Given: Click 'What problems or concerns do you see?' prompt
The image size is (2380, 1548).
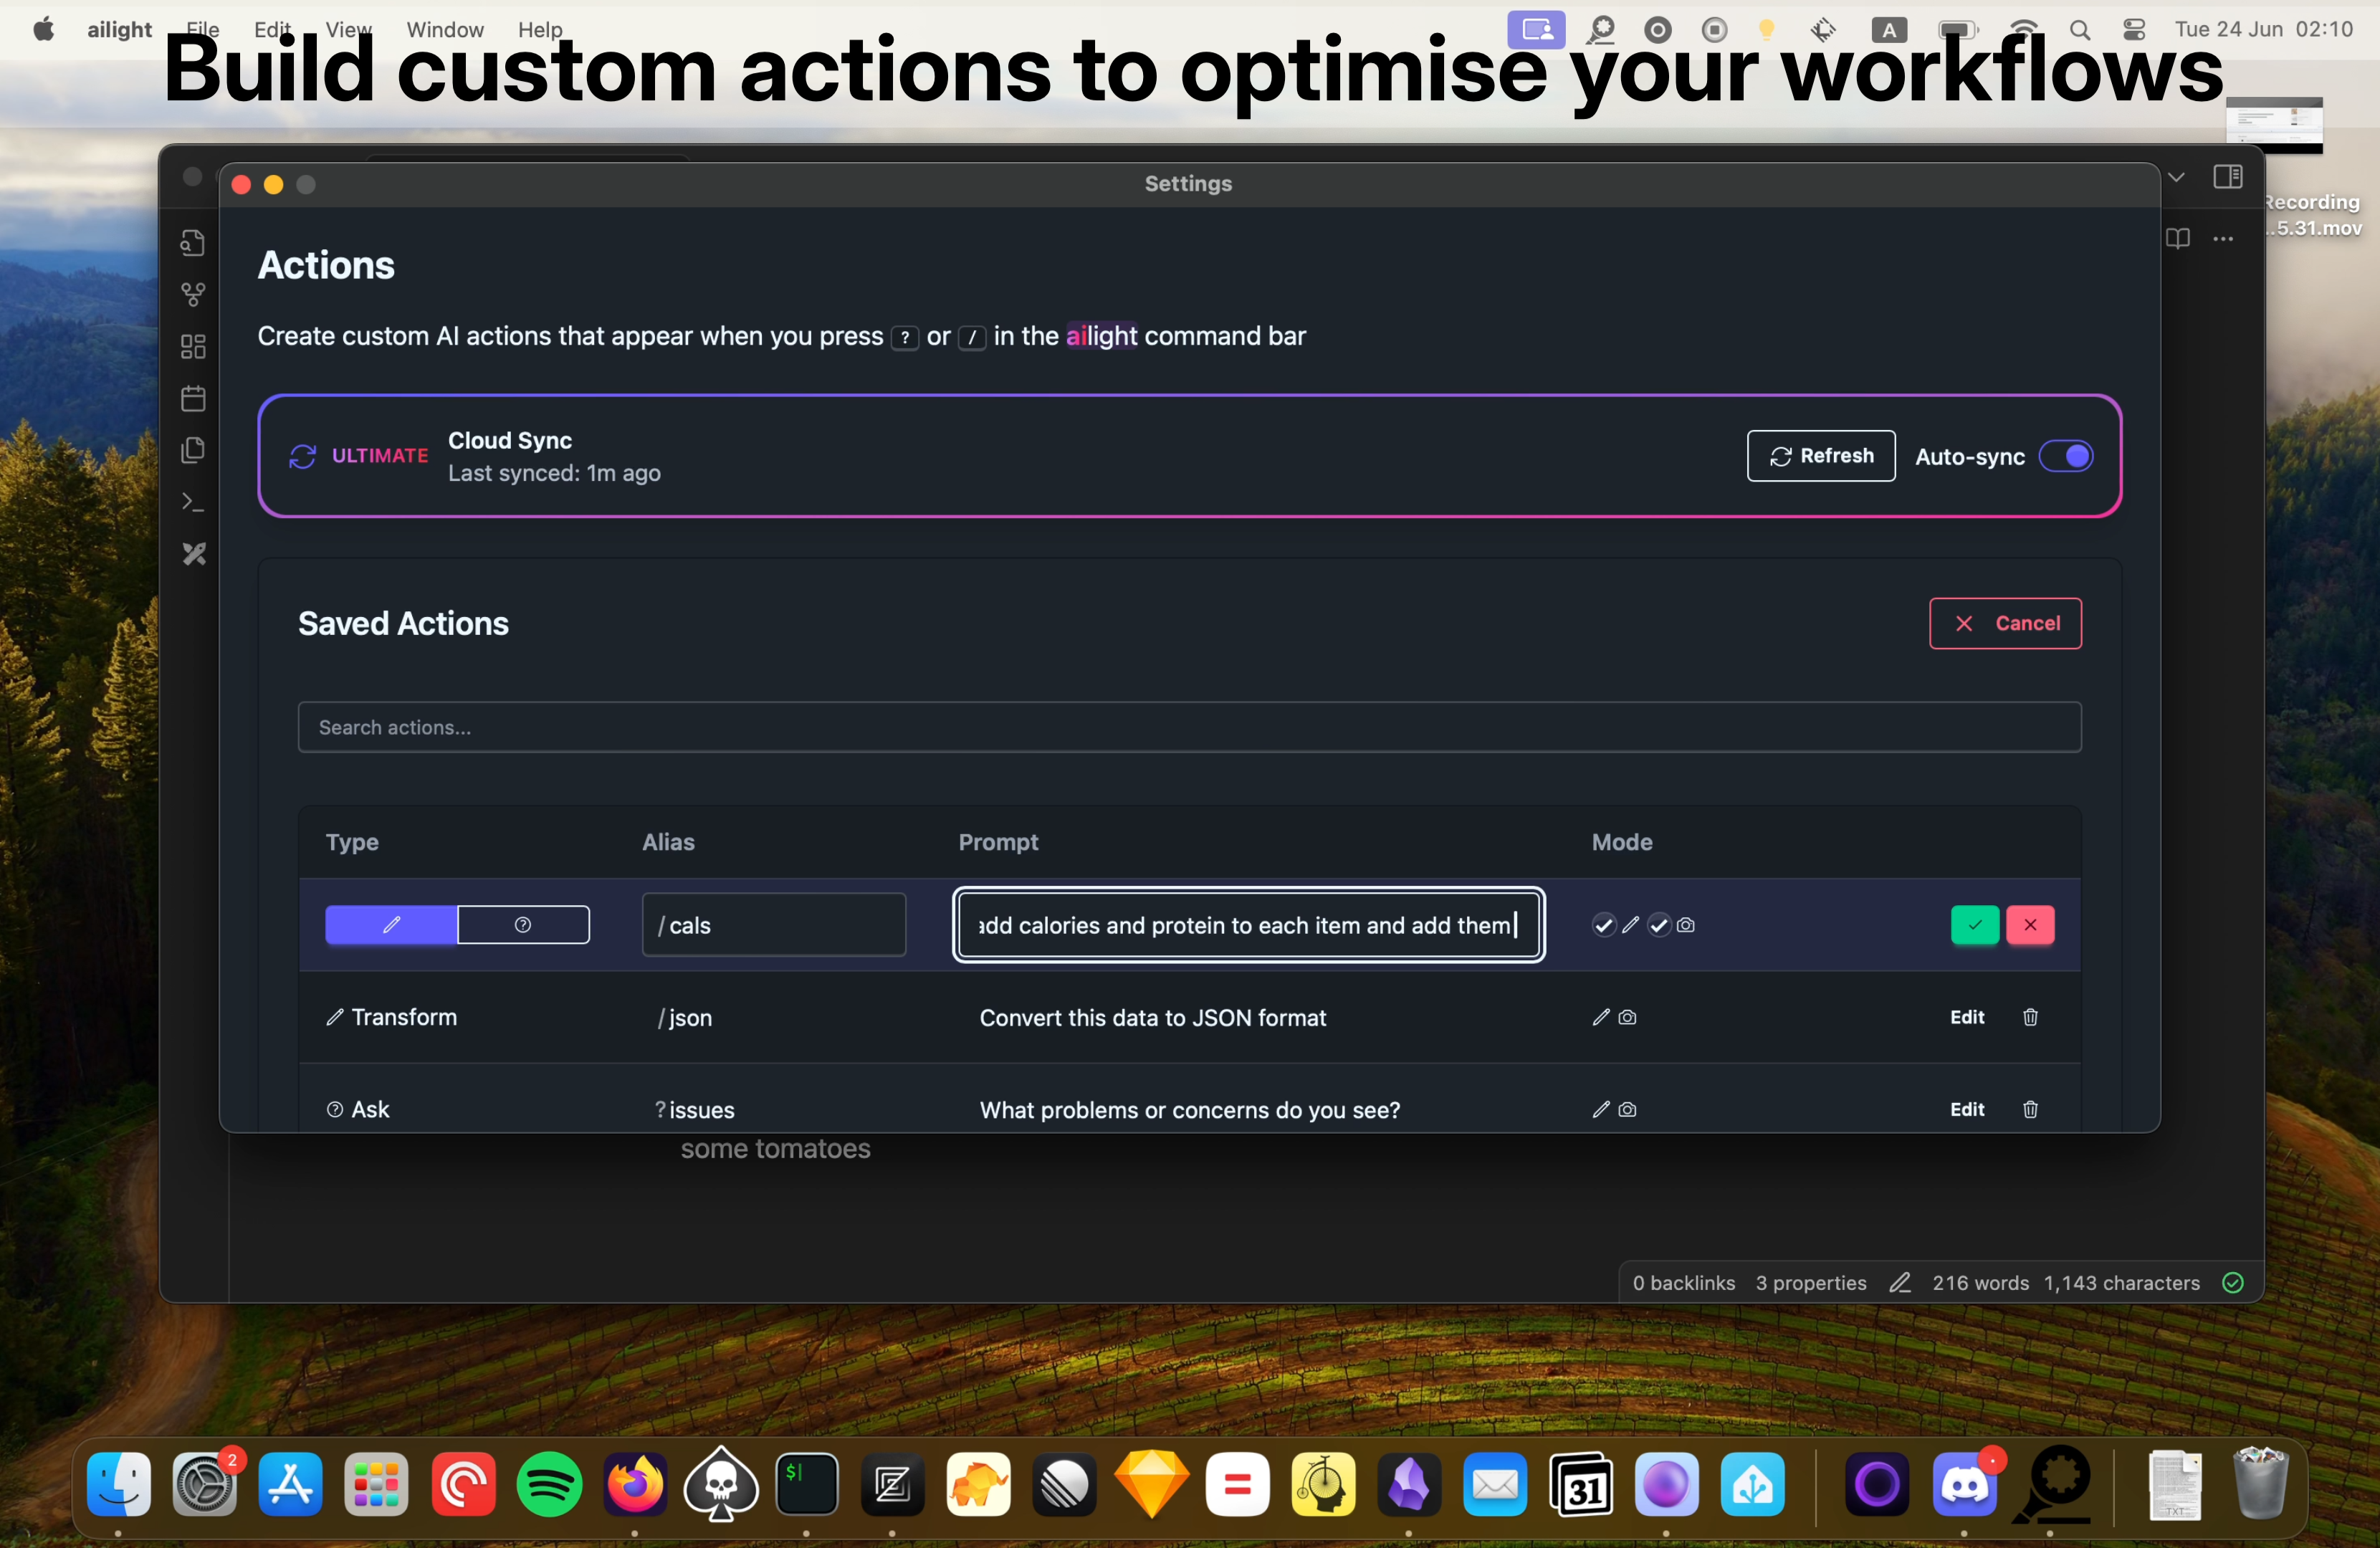Looking at the screenshot, I should (x=1190, y=1110).
